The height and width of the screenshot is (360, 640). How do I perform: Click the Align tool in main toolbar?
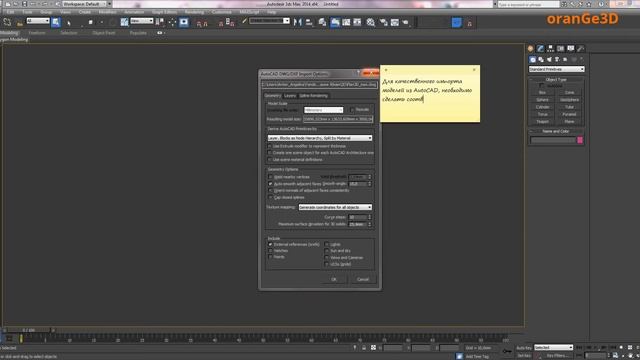(309, 22)
